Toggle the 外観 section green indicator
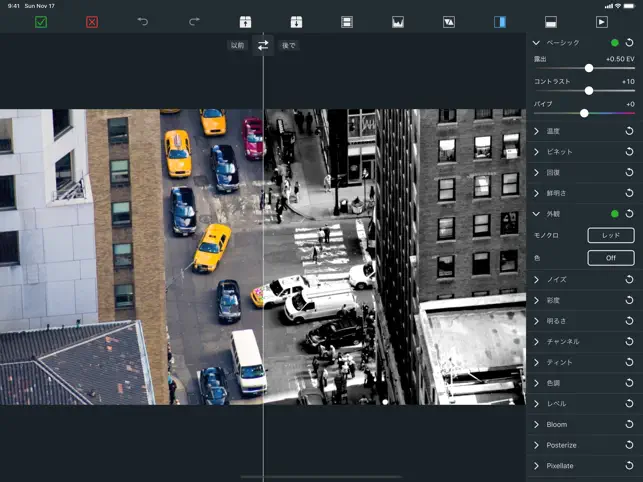Image resolution: width=643 pixels, height=482 pixels. pyautogui.click(x=614, y=214)
